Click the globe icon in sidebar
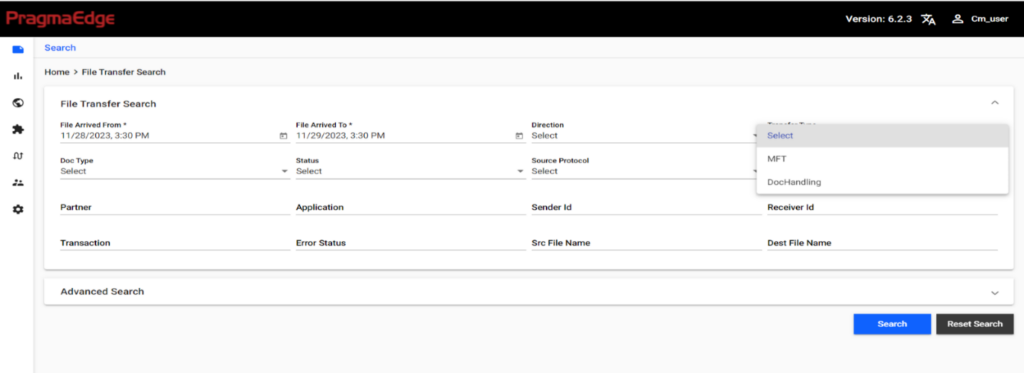1024x373 pixels. pyautogui.click(x=18, y=103)
